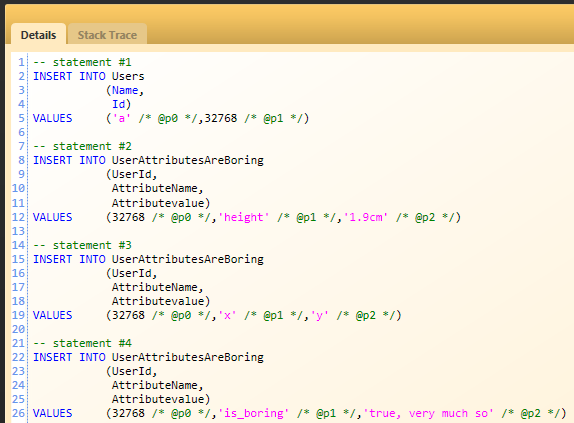The image size is (574, 423).
Task: Click the '1.9cm' string value
Action: pyautogui.click(x=366, y=217)
